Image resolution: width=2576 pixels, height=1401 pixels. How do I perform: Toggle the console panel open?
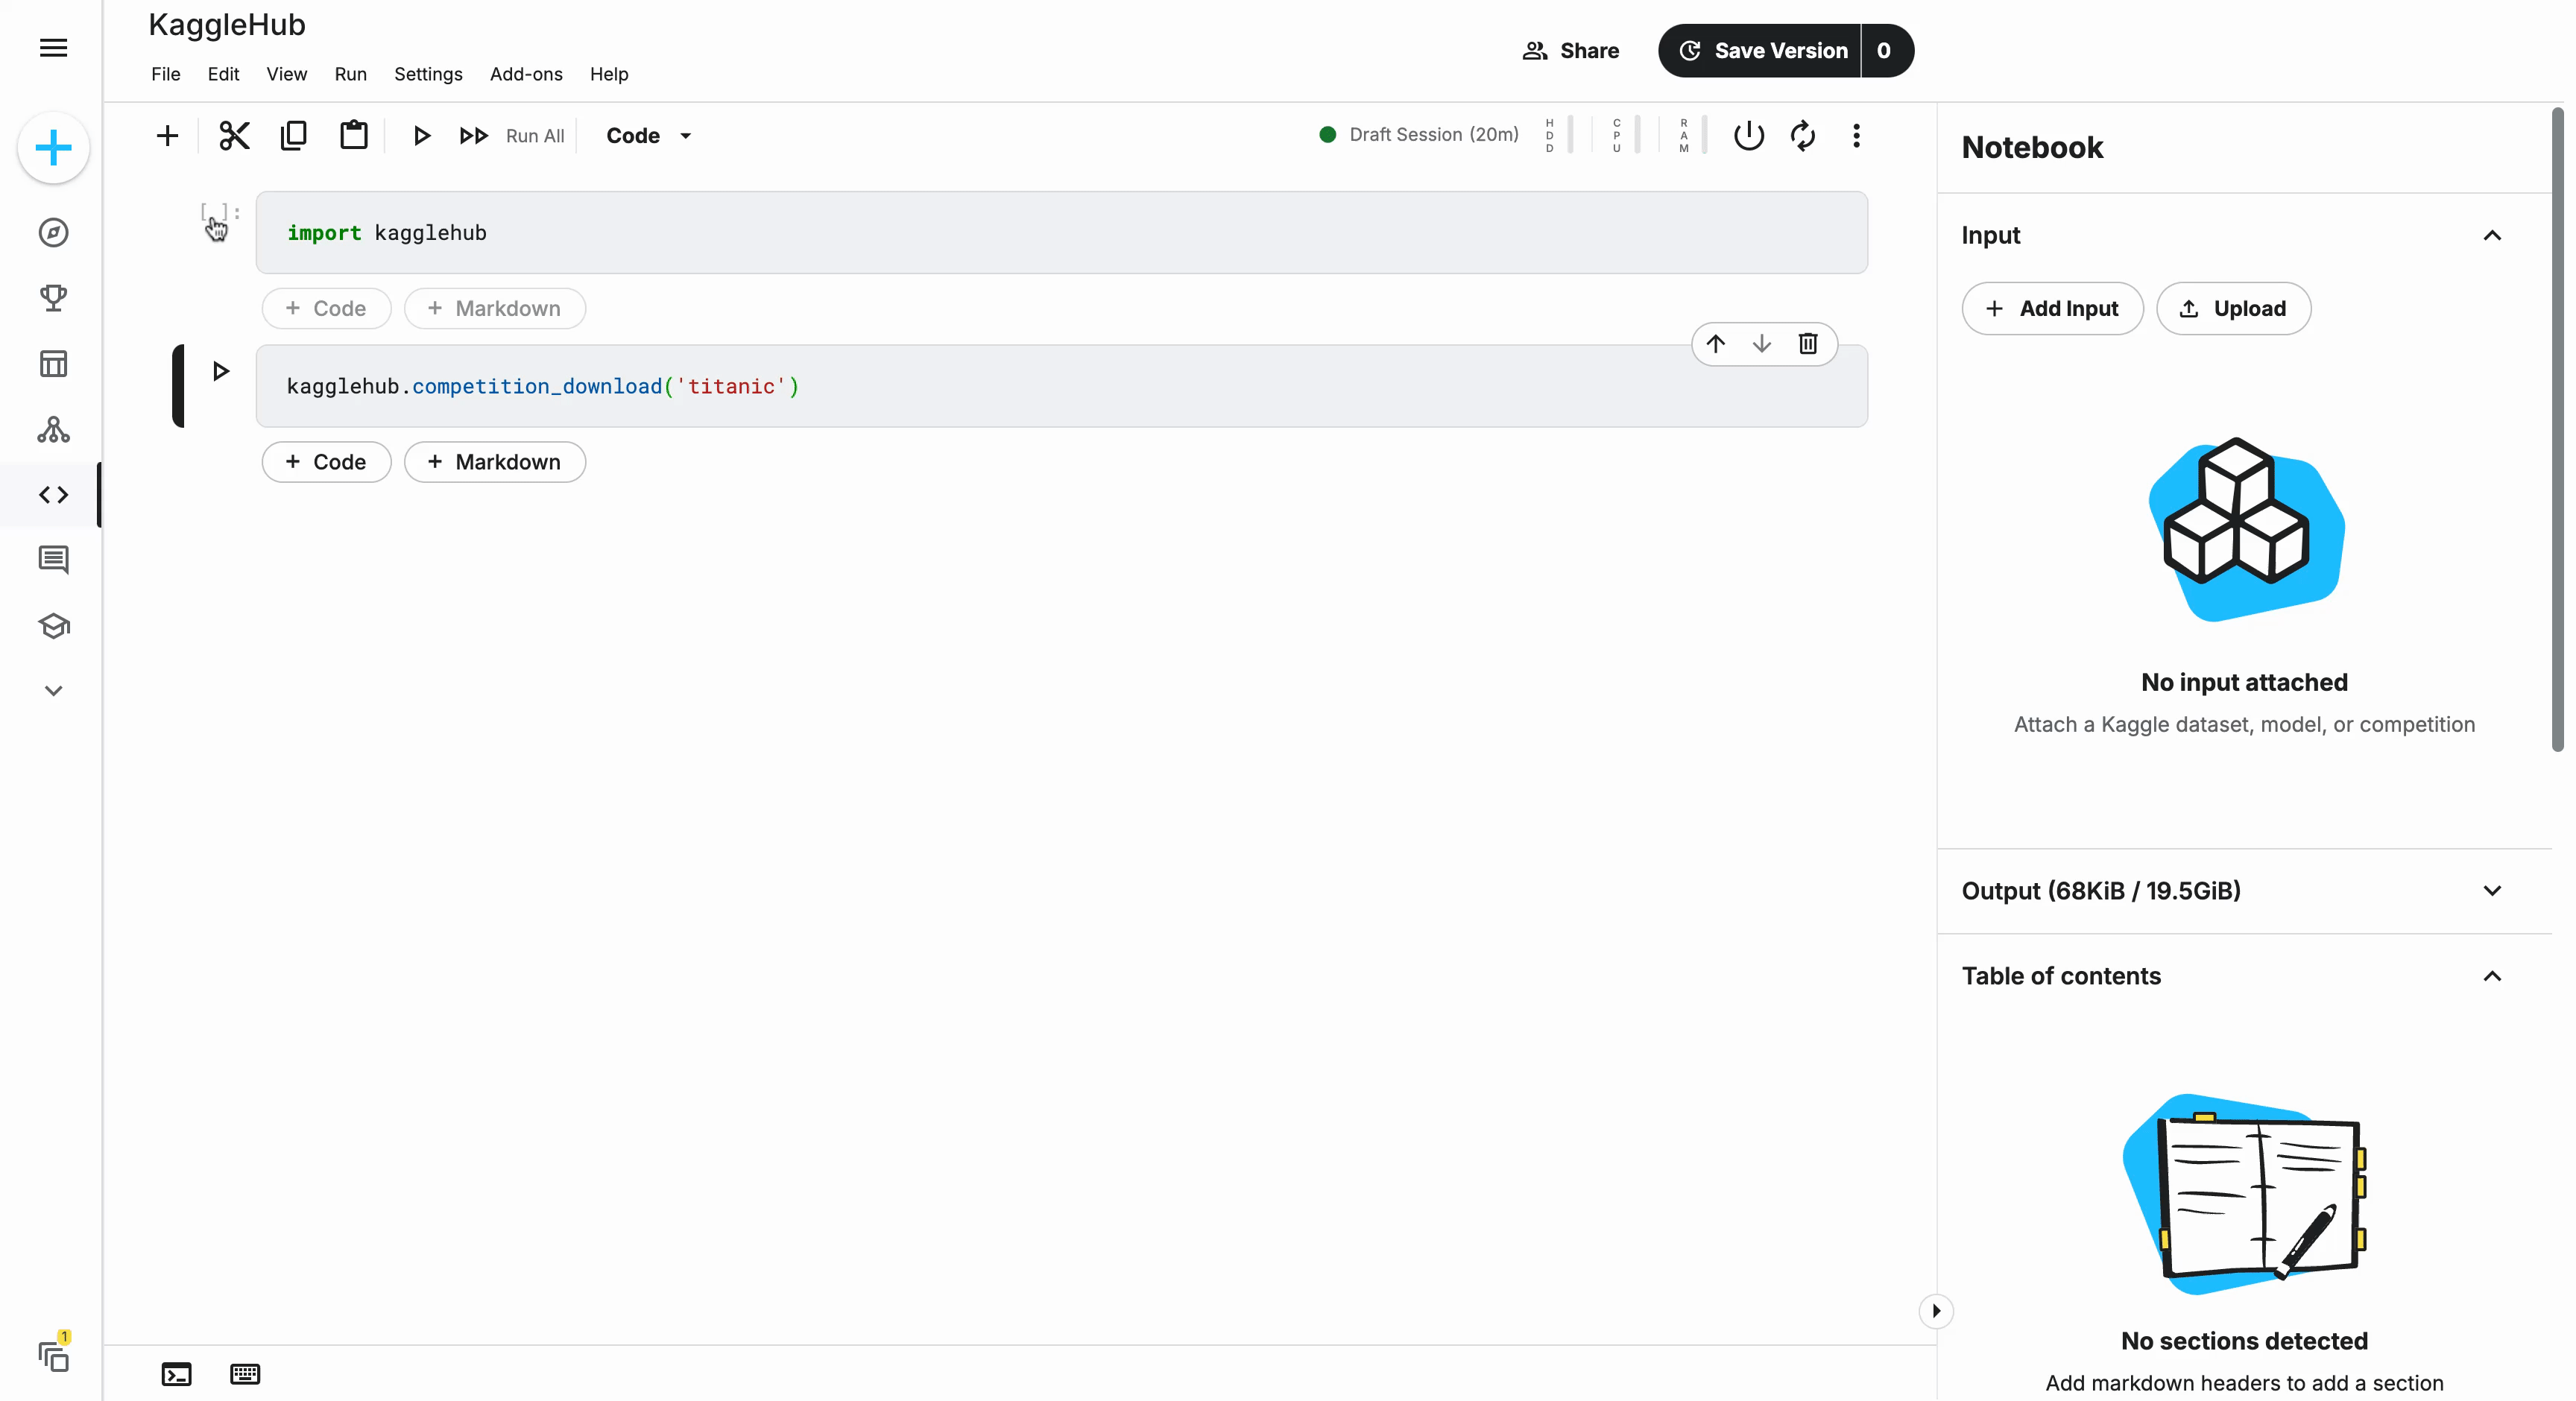(x=176, y=1374)
